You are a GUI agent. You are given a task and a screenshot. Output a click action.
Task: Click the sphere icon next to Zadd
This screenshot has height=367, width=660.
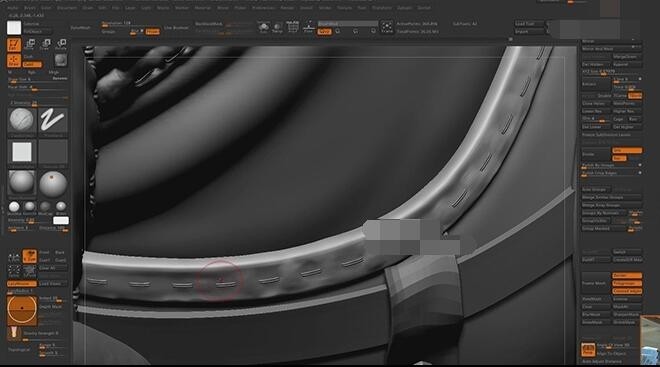point(61,60)
